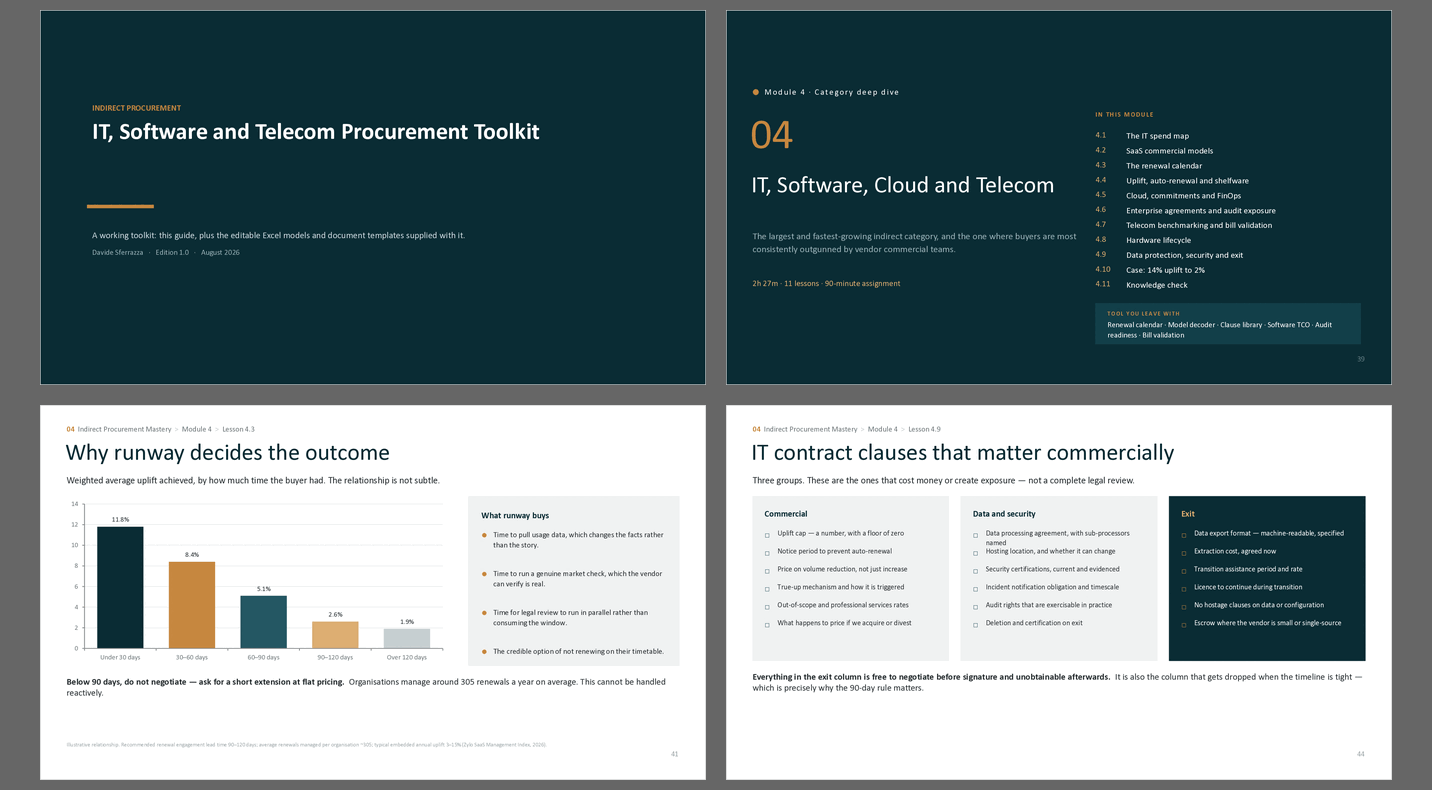Image resolution: width=1432 pixels, height=790 pixels.
Task: Click 'Case: 14% uplift to 2%' entry
Action: [1165, 270]
